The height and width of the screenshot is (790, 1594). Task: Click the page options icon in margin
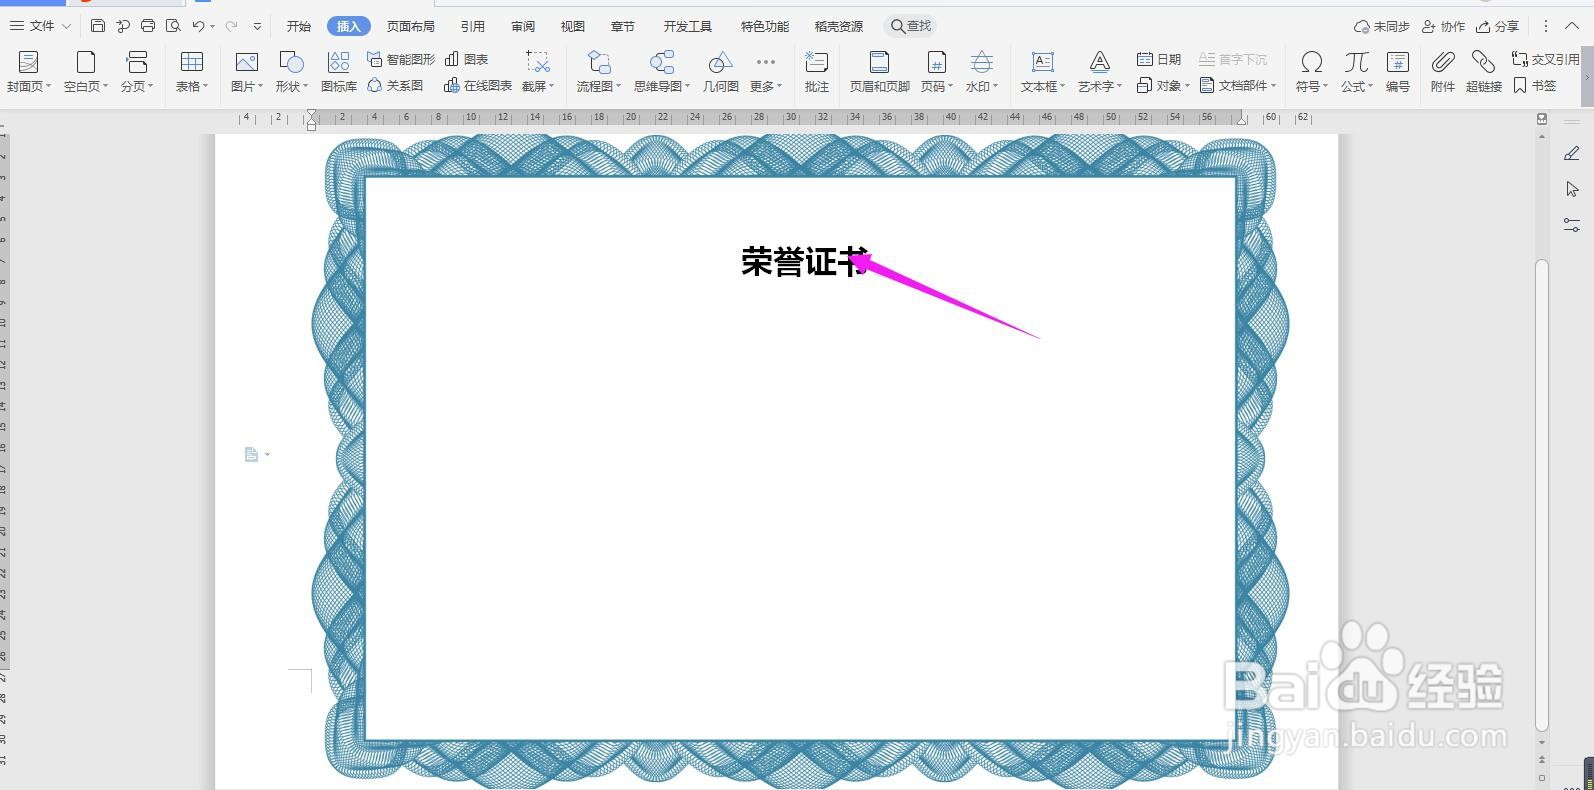click(257, 455)
